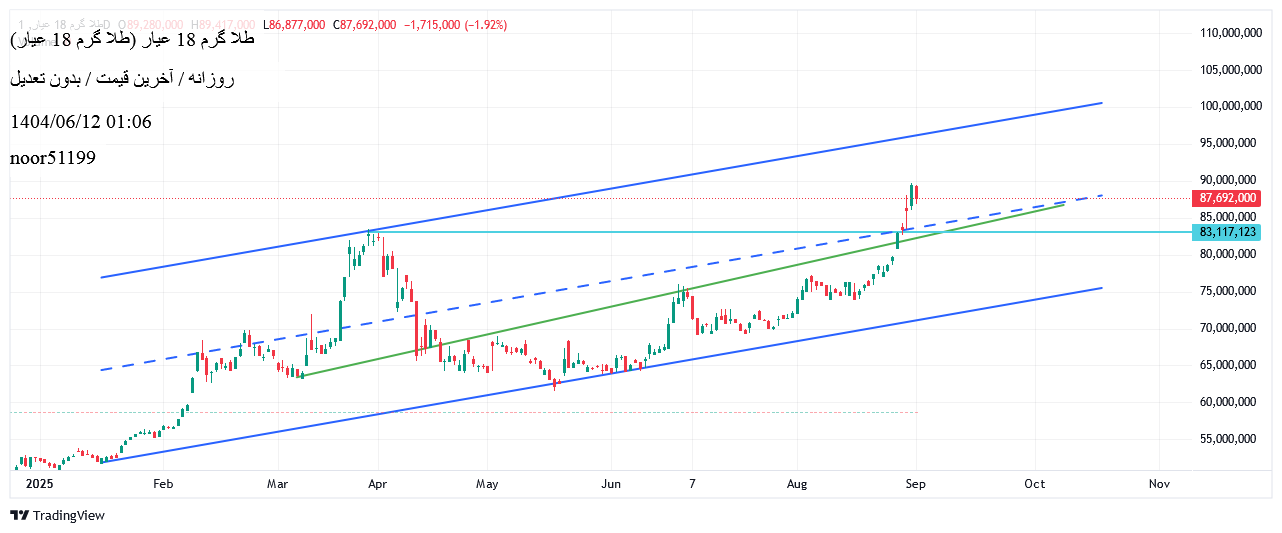This screenshot has height=533, width=1282.
Task: Select the cyan horizontal resistance line
Action: [1050, 232]
